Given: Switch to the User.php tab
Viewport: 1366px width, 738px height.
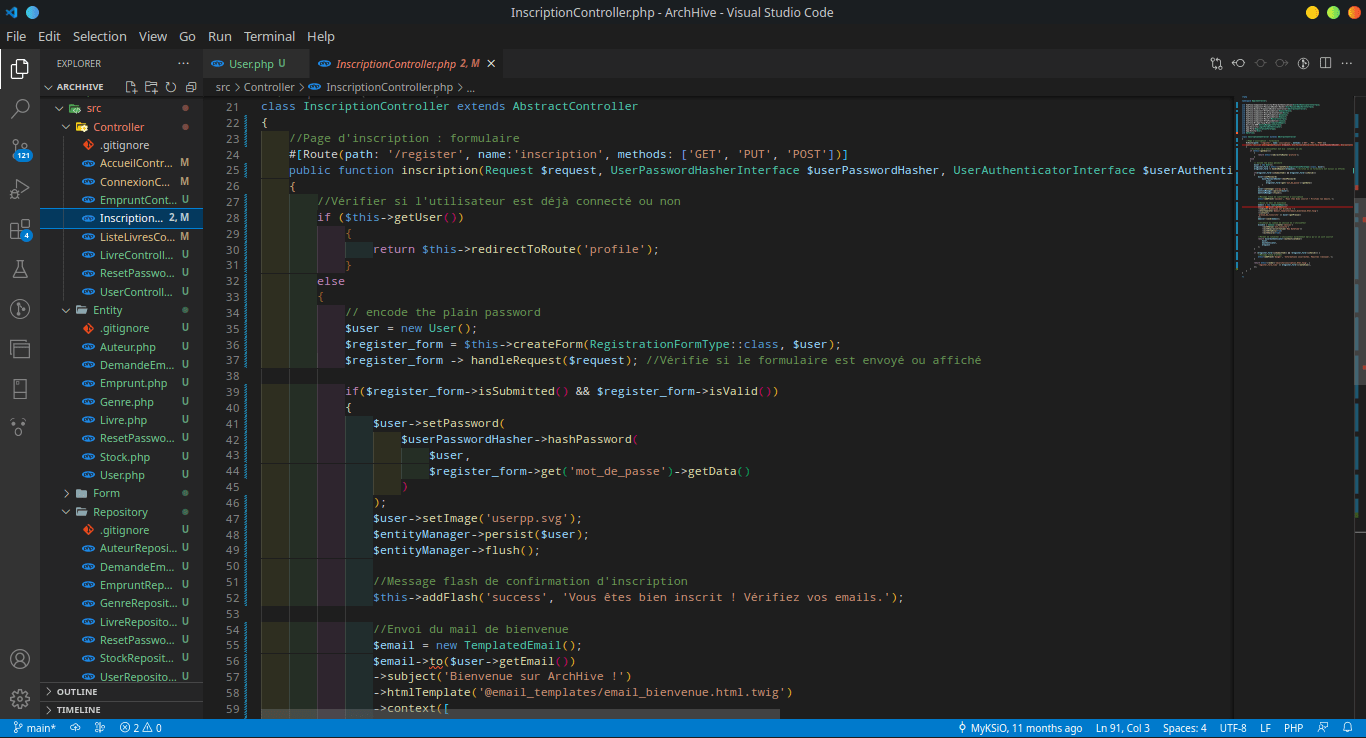Looking at the screenshot, I should coord(250,64).
